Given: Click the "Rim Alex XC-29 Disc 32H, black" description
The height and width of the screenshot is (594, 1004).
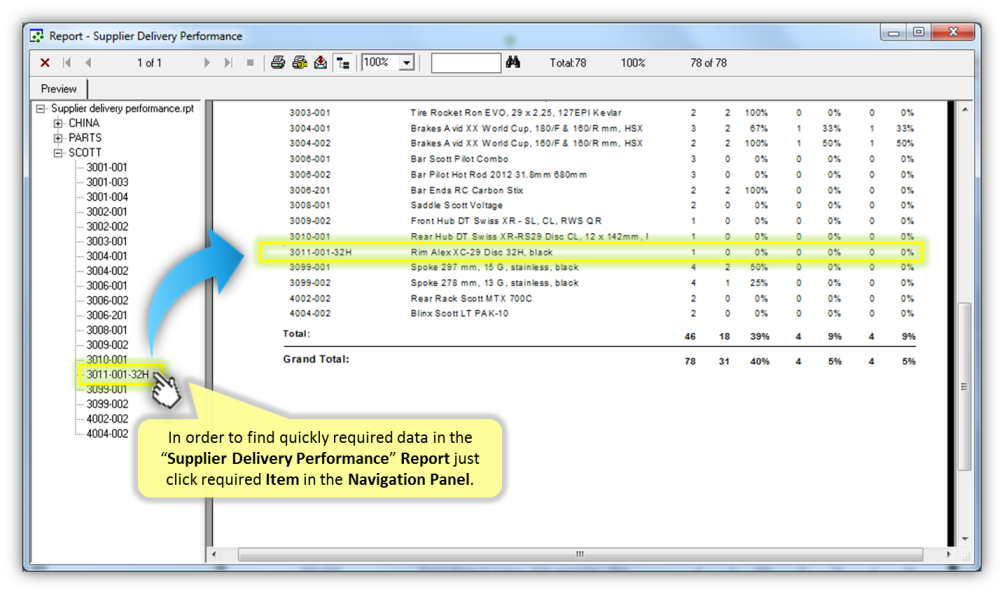Looking at the screenshot, I should [482, 252].
